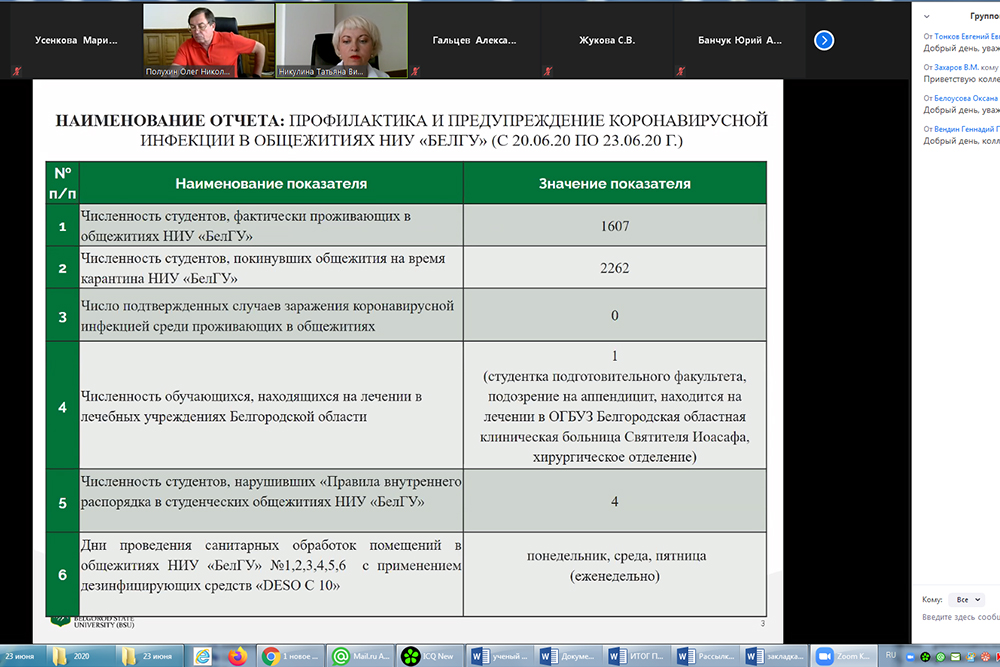Open the Mail.ru Agent taskbar item

click(362, 656)
